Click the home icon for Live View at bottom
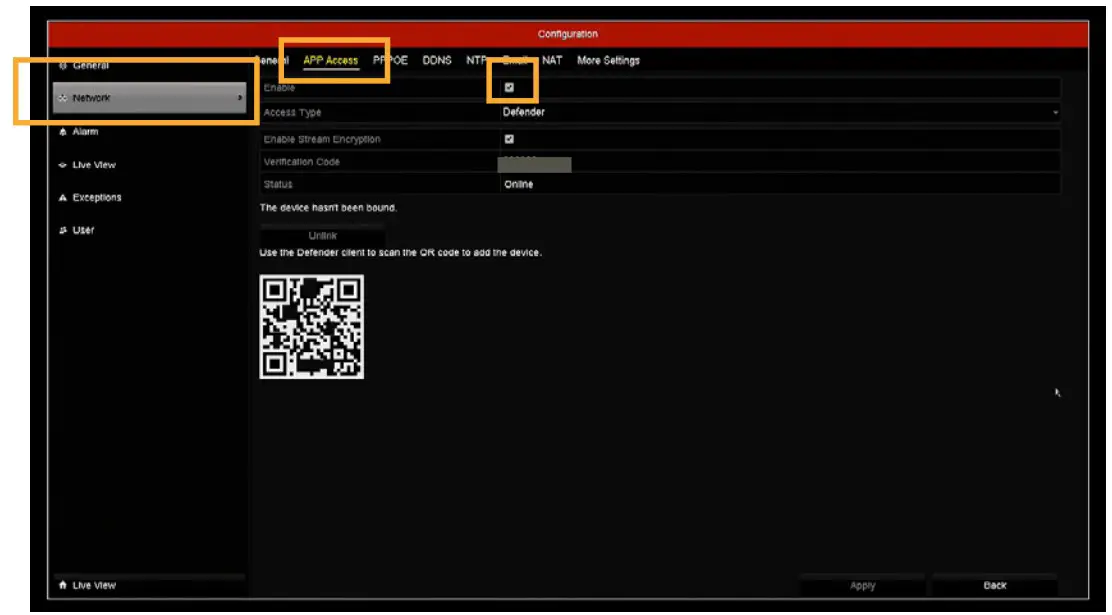The height and width of the screenshot is (615, 1112). pos(63,585)
